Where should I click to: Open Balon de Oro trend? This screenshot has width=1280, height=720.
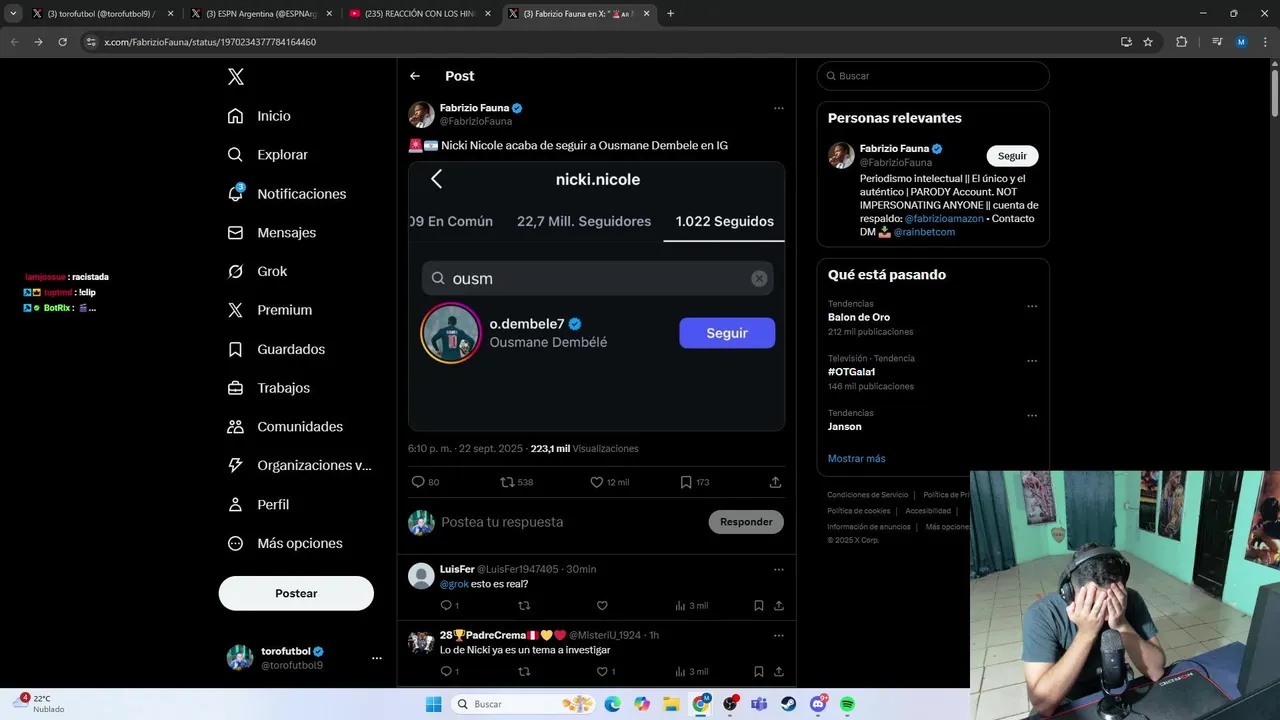859,317
